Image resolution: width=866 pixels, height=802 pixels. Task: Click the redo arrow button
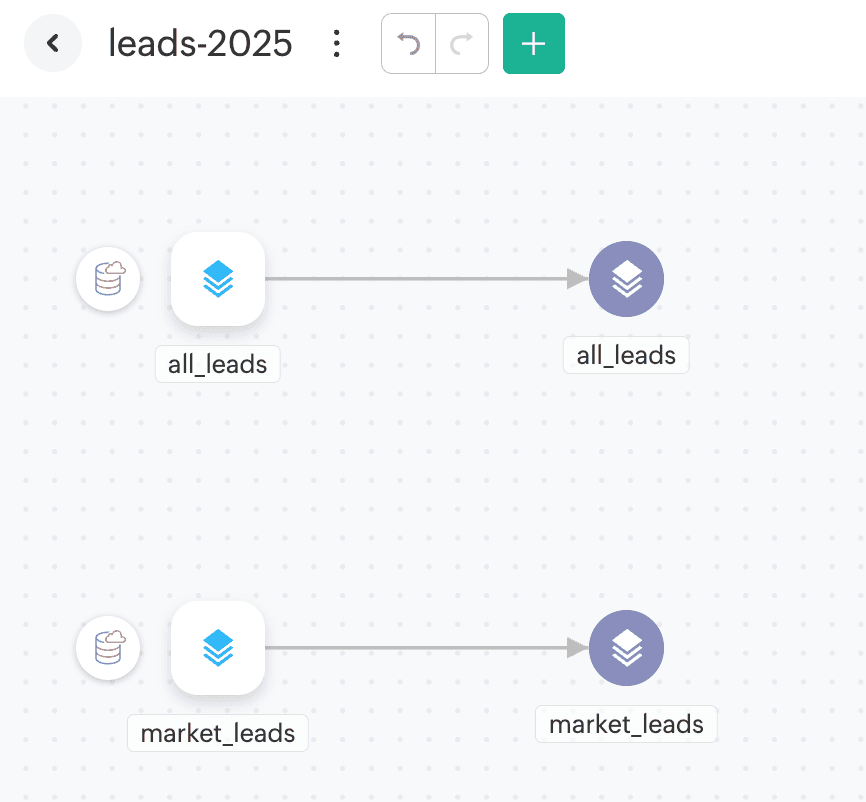[462, 44]
